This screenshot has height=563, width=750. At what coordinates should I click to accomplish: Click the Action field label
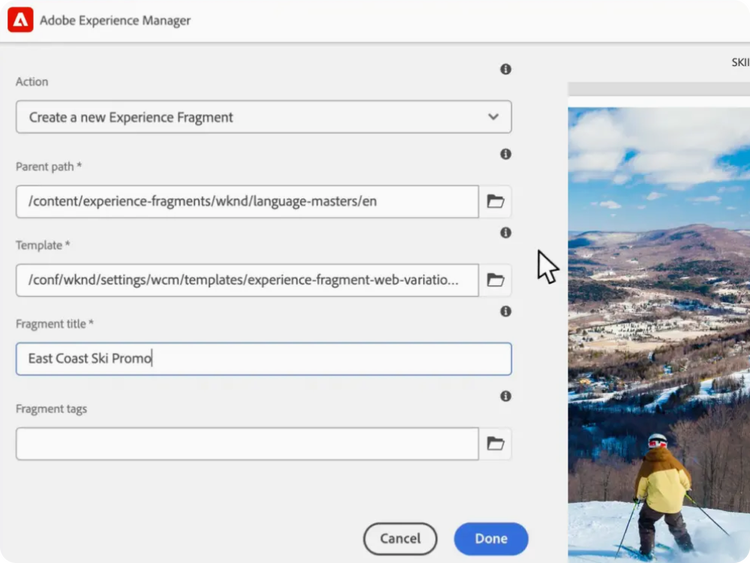[x=32, y=82]
